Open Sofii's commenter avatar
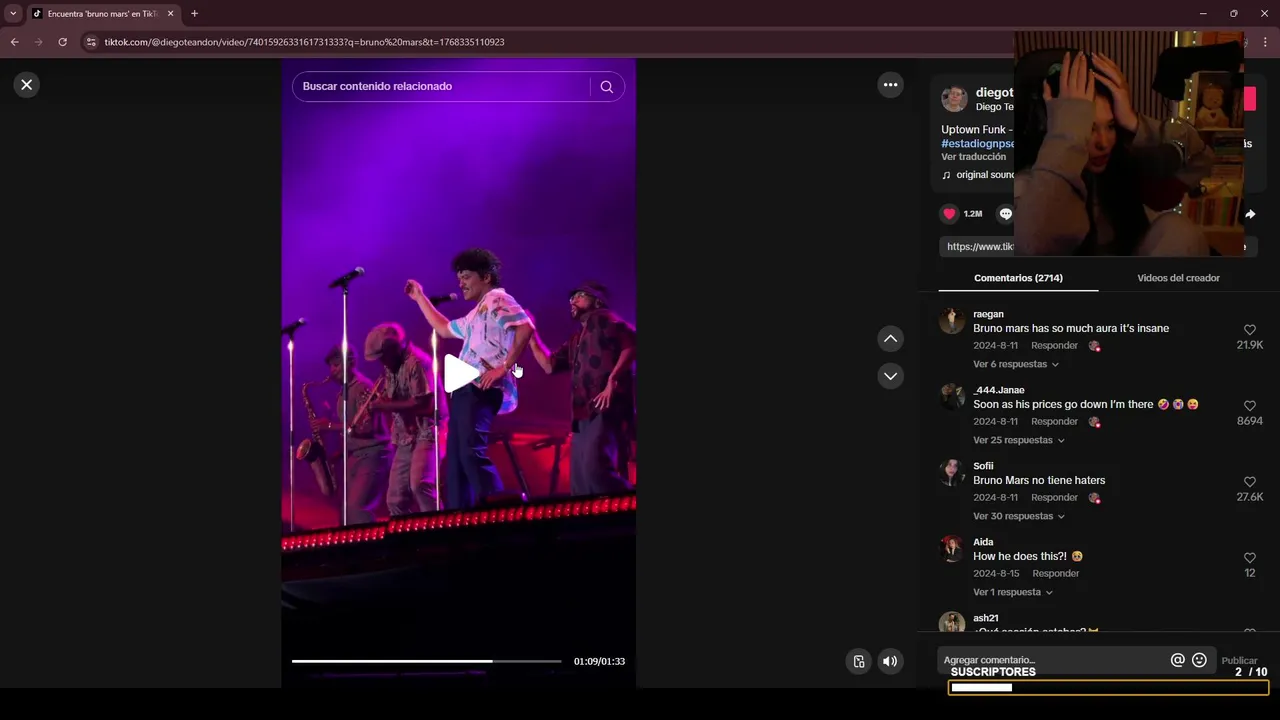This screenshot has width=1280, height=720. coord(951,472)
